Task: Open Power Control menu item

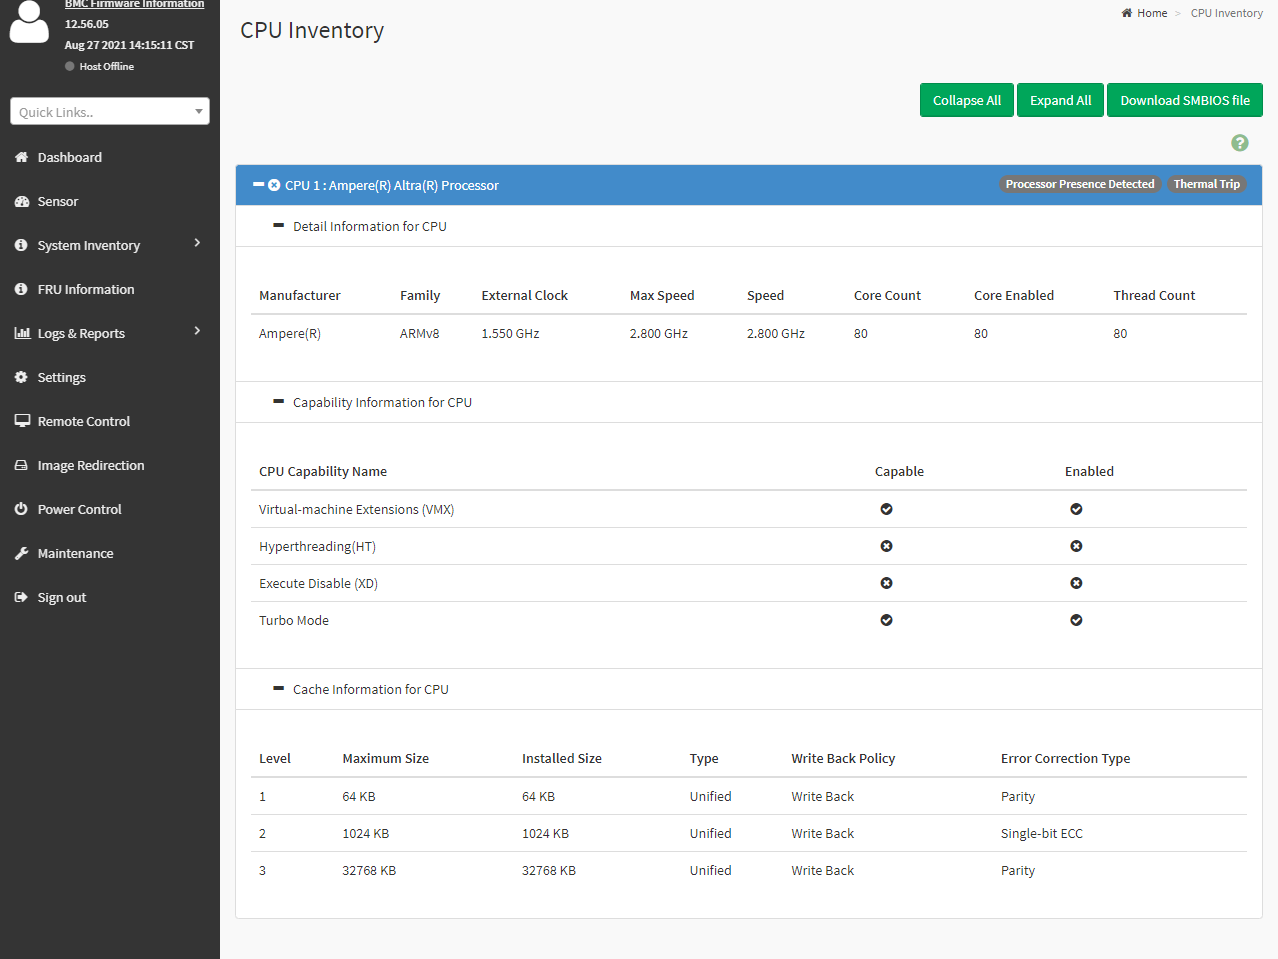Action: click(x=110, y=509)
